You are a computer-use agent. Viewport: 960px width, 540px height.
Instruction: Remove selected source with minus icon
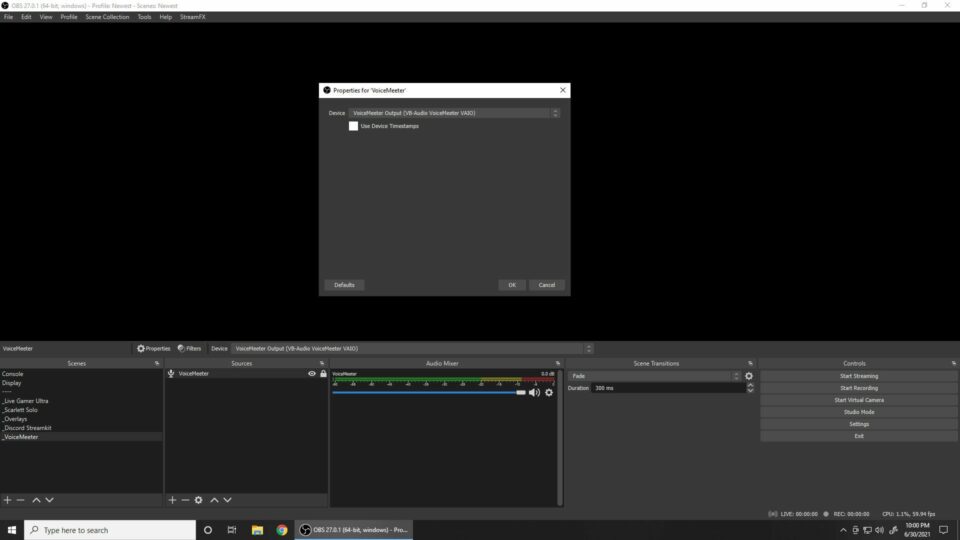click(x=185, y=500)
